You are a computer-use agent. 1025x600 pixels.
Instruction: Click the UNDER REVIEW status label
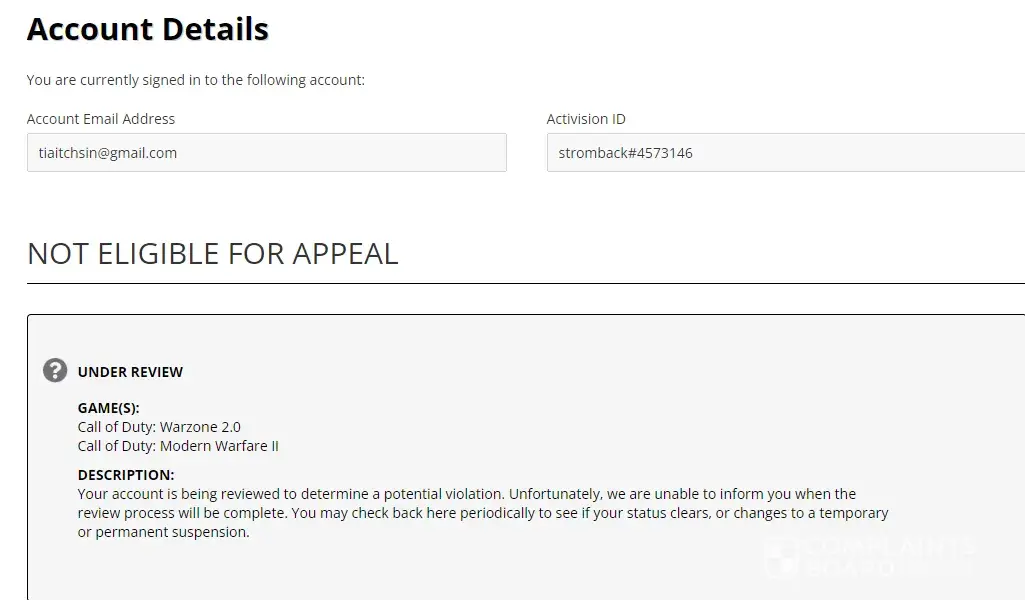[131, 372]
